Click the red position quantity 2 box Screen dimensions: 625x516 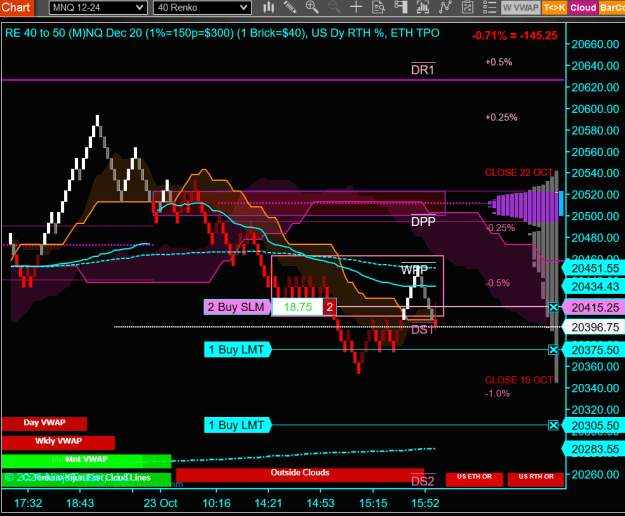coord(329,307)
